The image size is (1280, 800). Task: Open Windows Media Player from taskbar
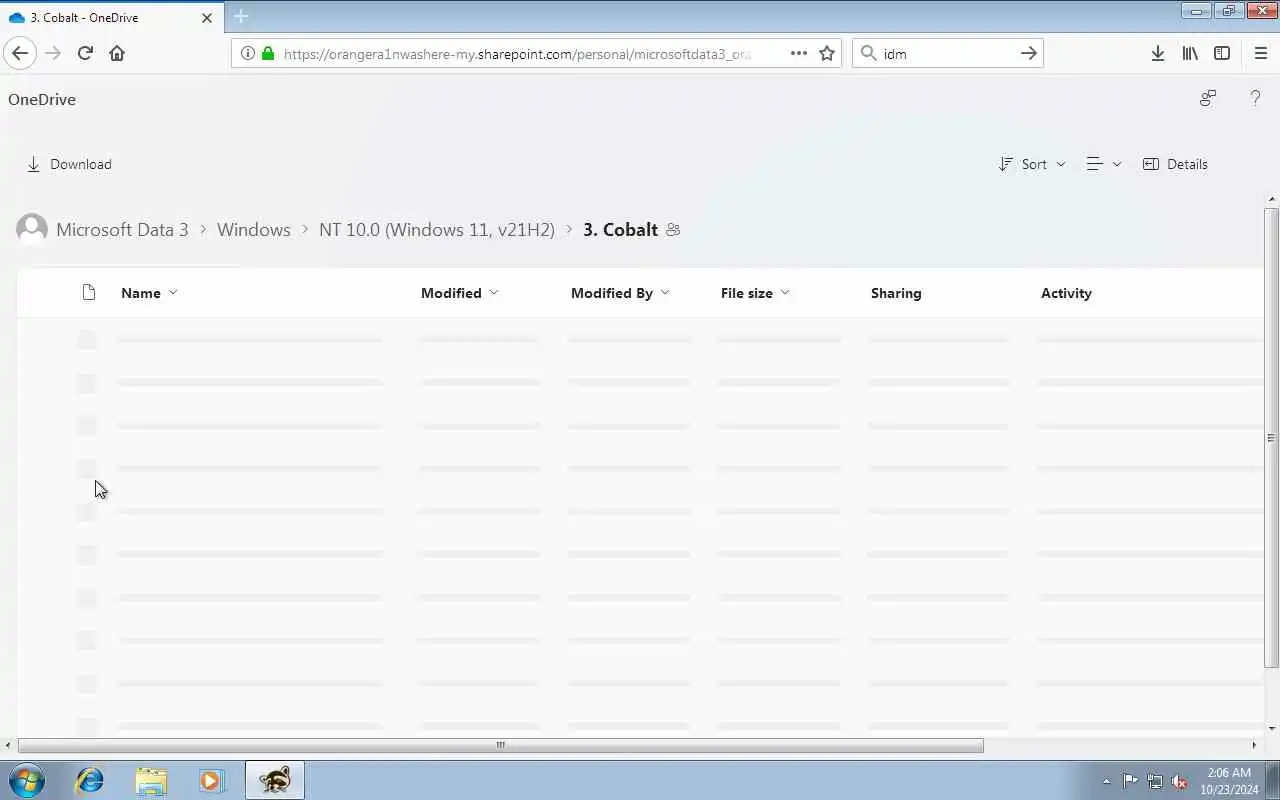[x=211, y=780]
